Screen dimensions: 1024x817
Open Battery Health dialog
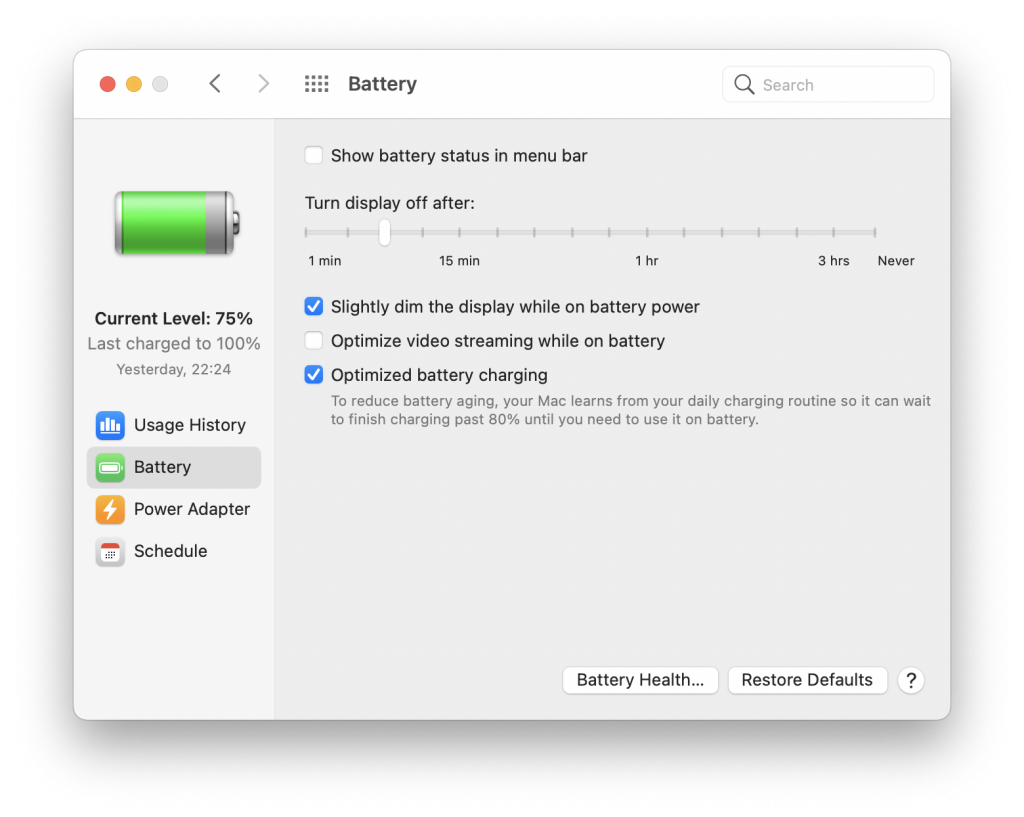pyautogui.click(x=640, y=680)
